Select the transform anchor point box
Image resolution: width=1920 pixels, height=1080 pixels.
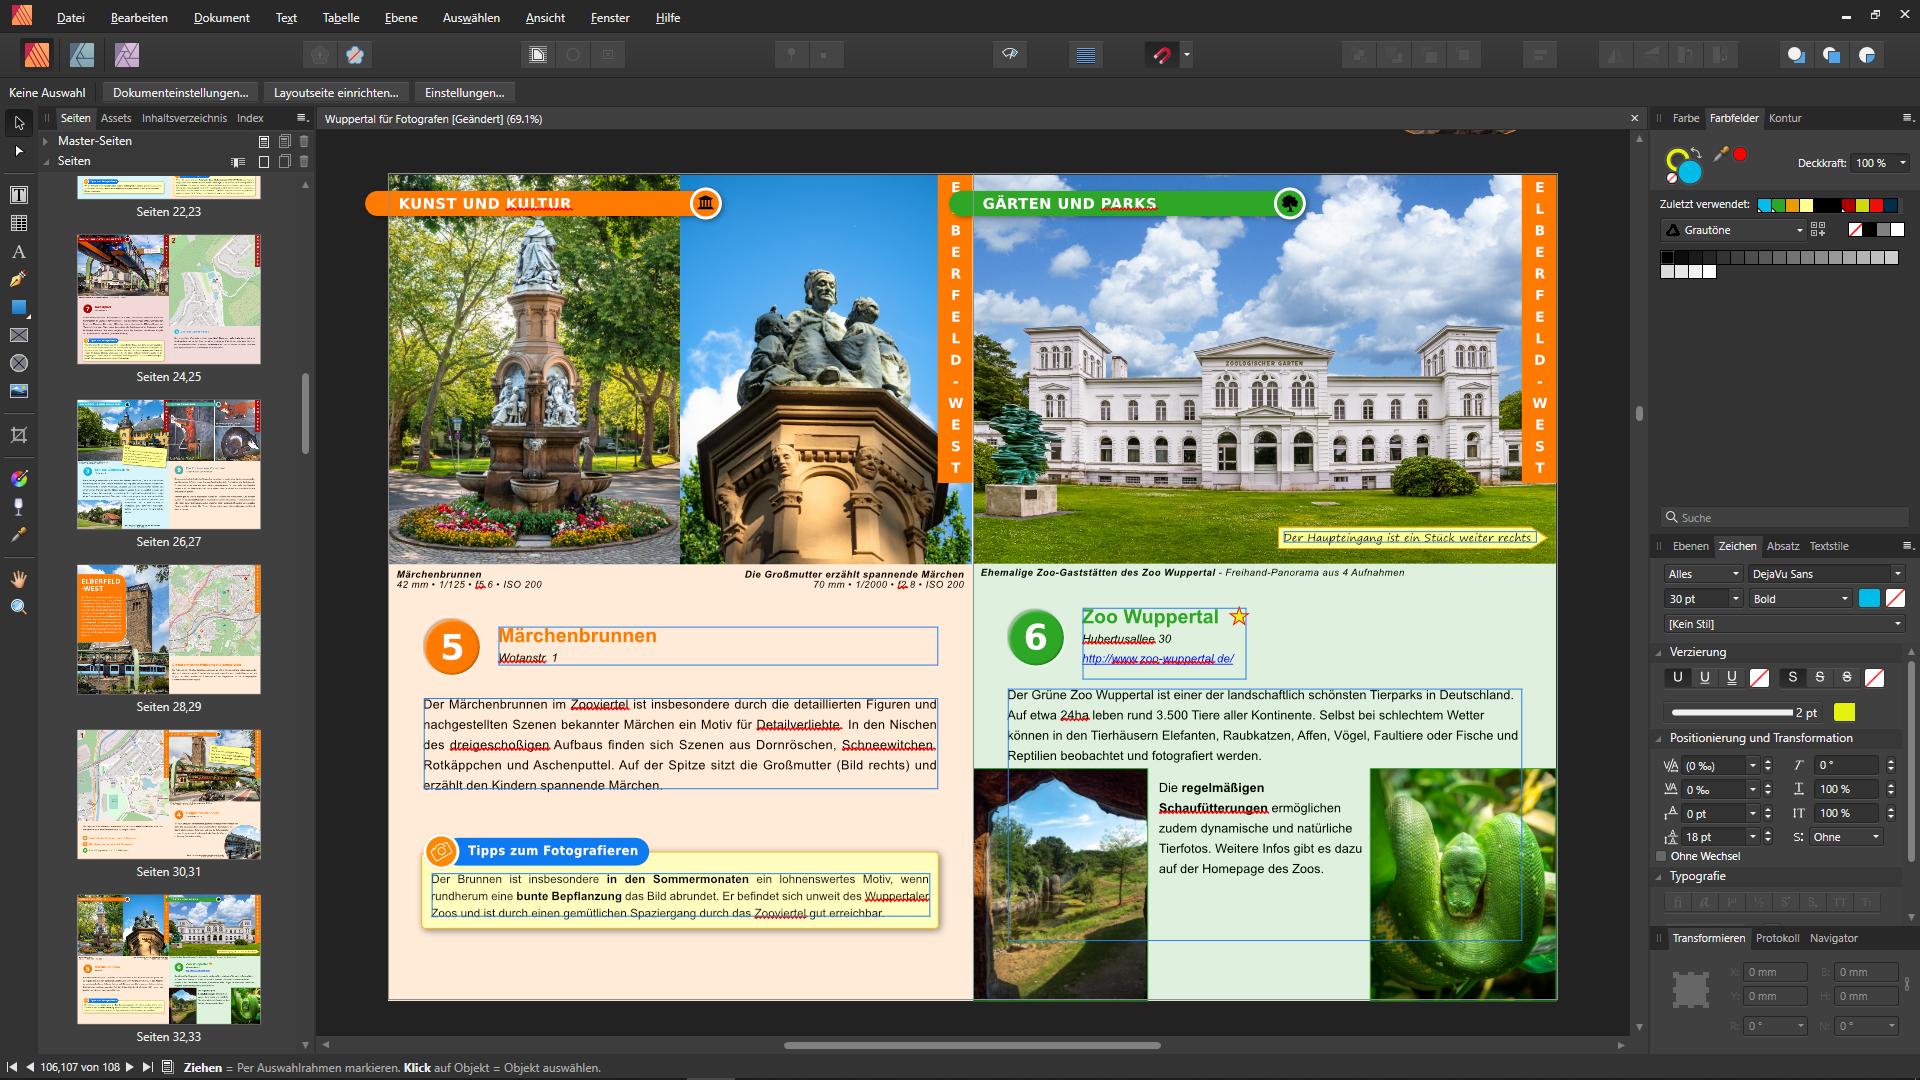pyautogui.click(x=1691, y=989)
